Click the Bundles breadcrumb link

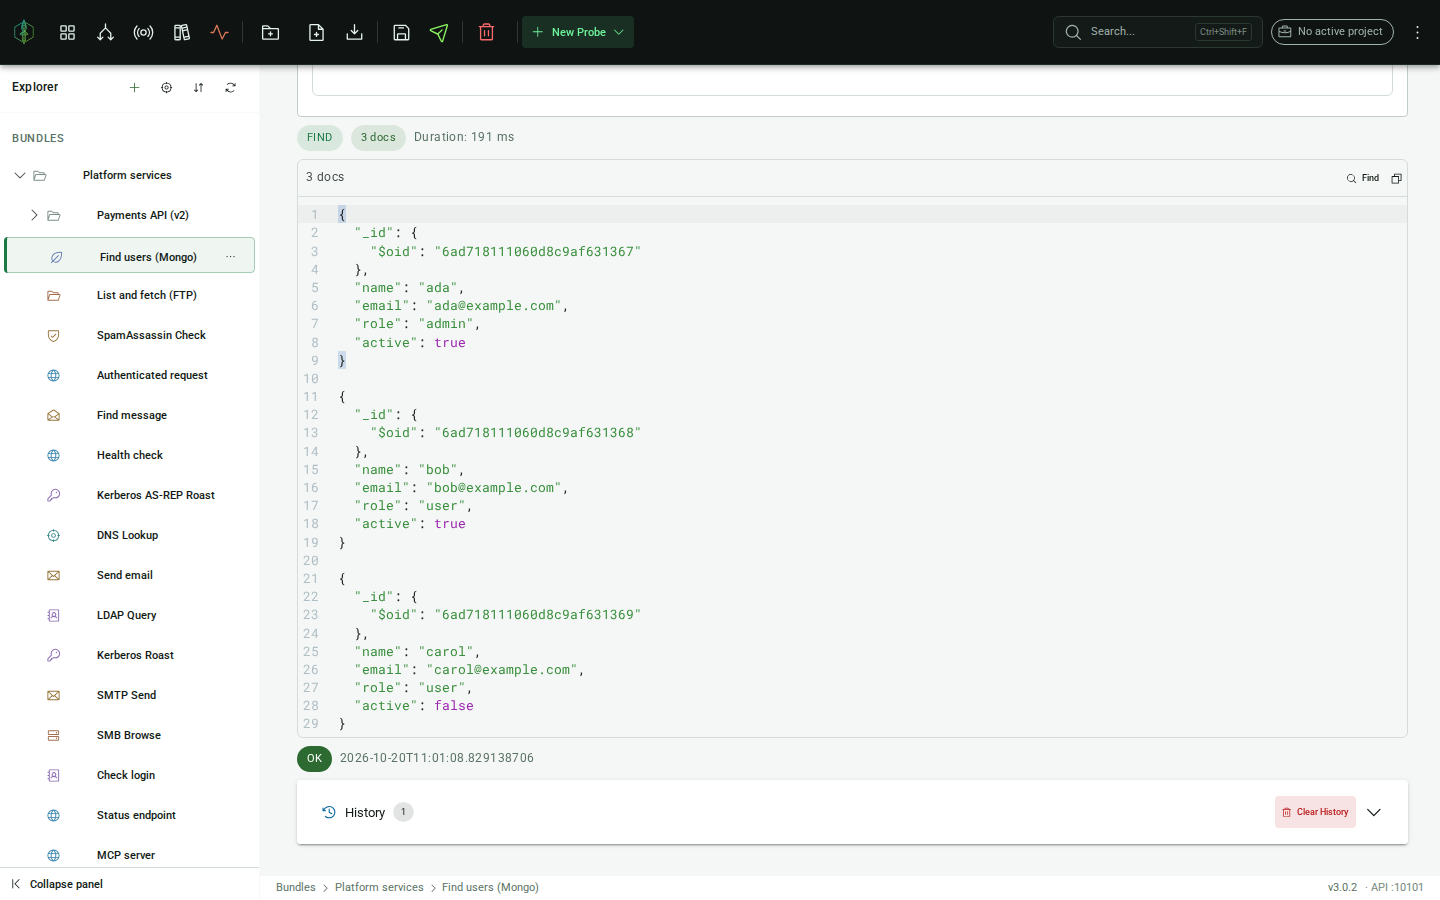point(295,887)
